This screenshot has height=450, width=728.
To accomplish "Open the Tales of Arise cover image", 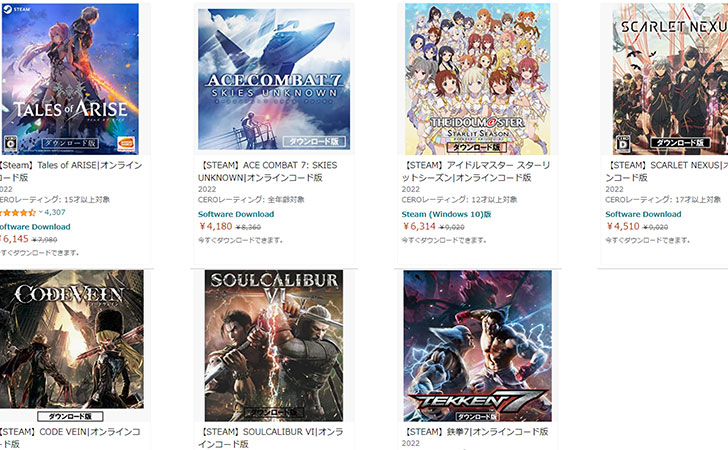I will [70, 79].
